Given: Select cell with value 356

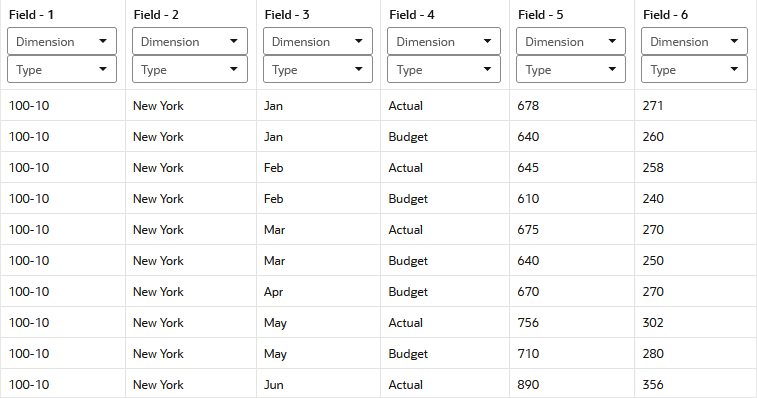Looking at the screenshot, I should 695,384.
